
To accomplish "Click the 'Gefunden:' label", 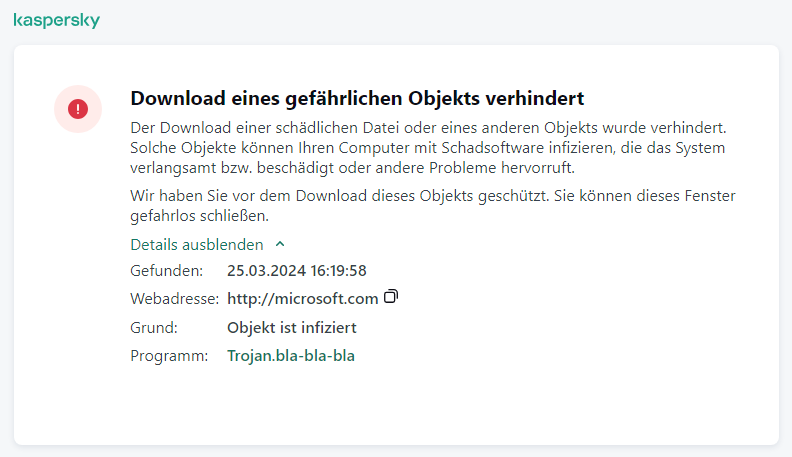I will pos(166,270).
